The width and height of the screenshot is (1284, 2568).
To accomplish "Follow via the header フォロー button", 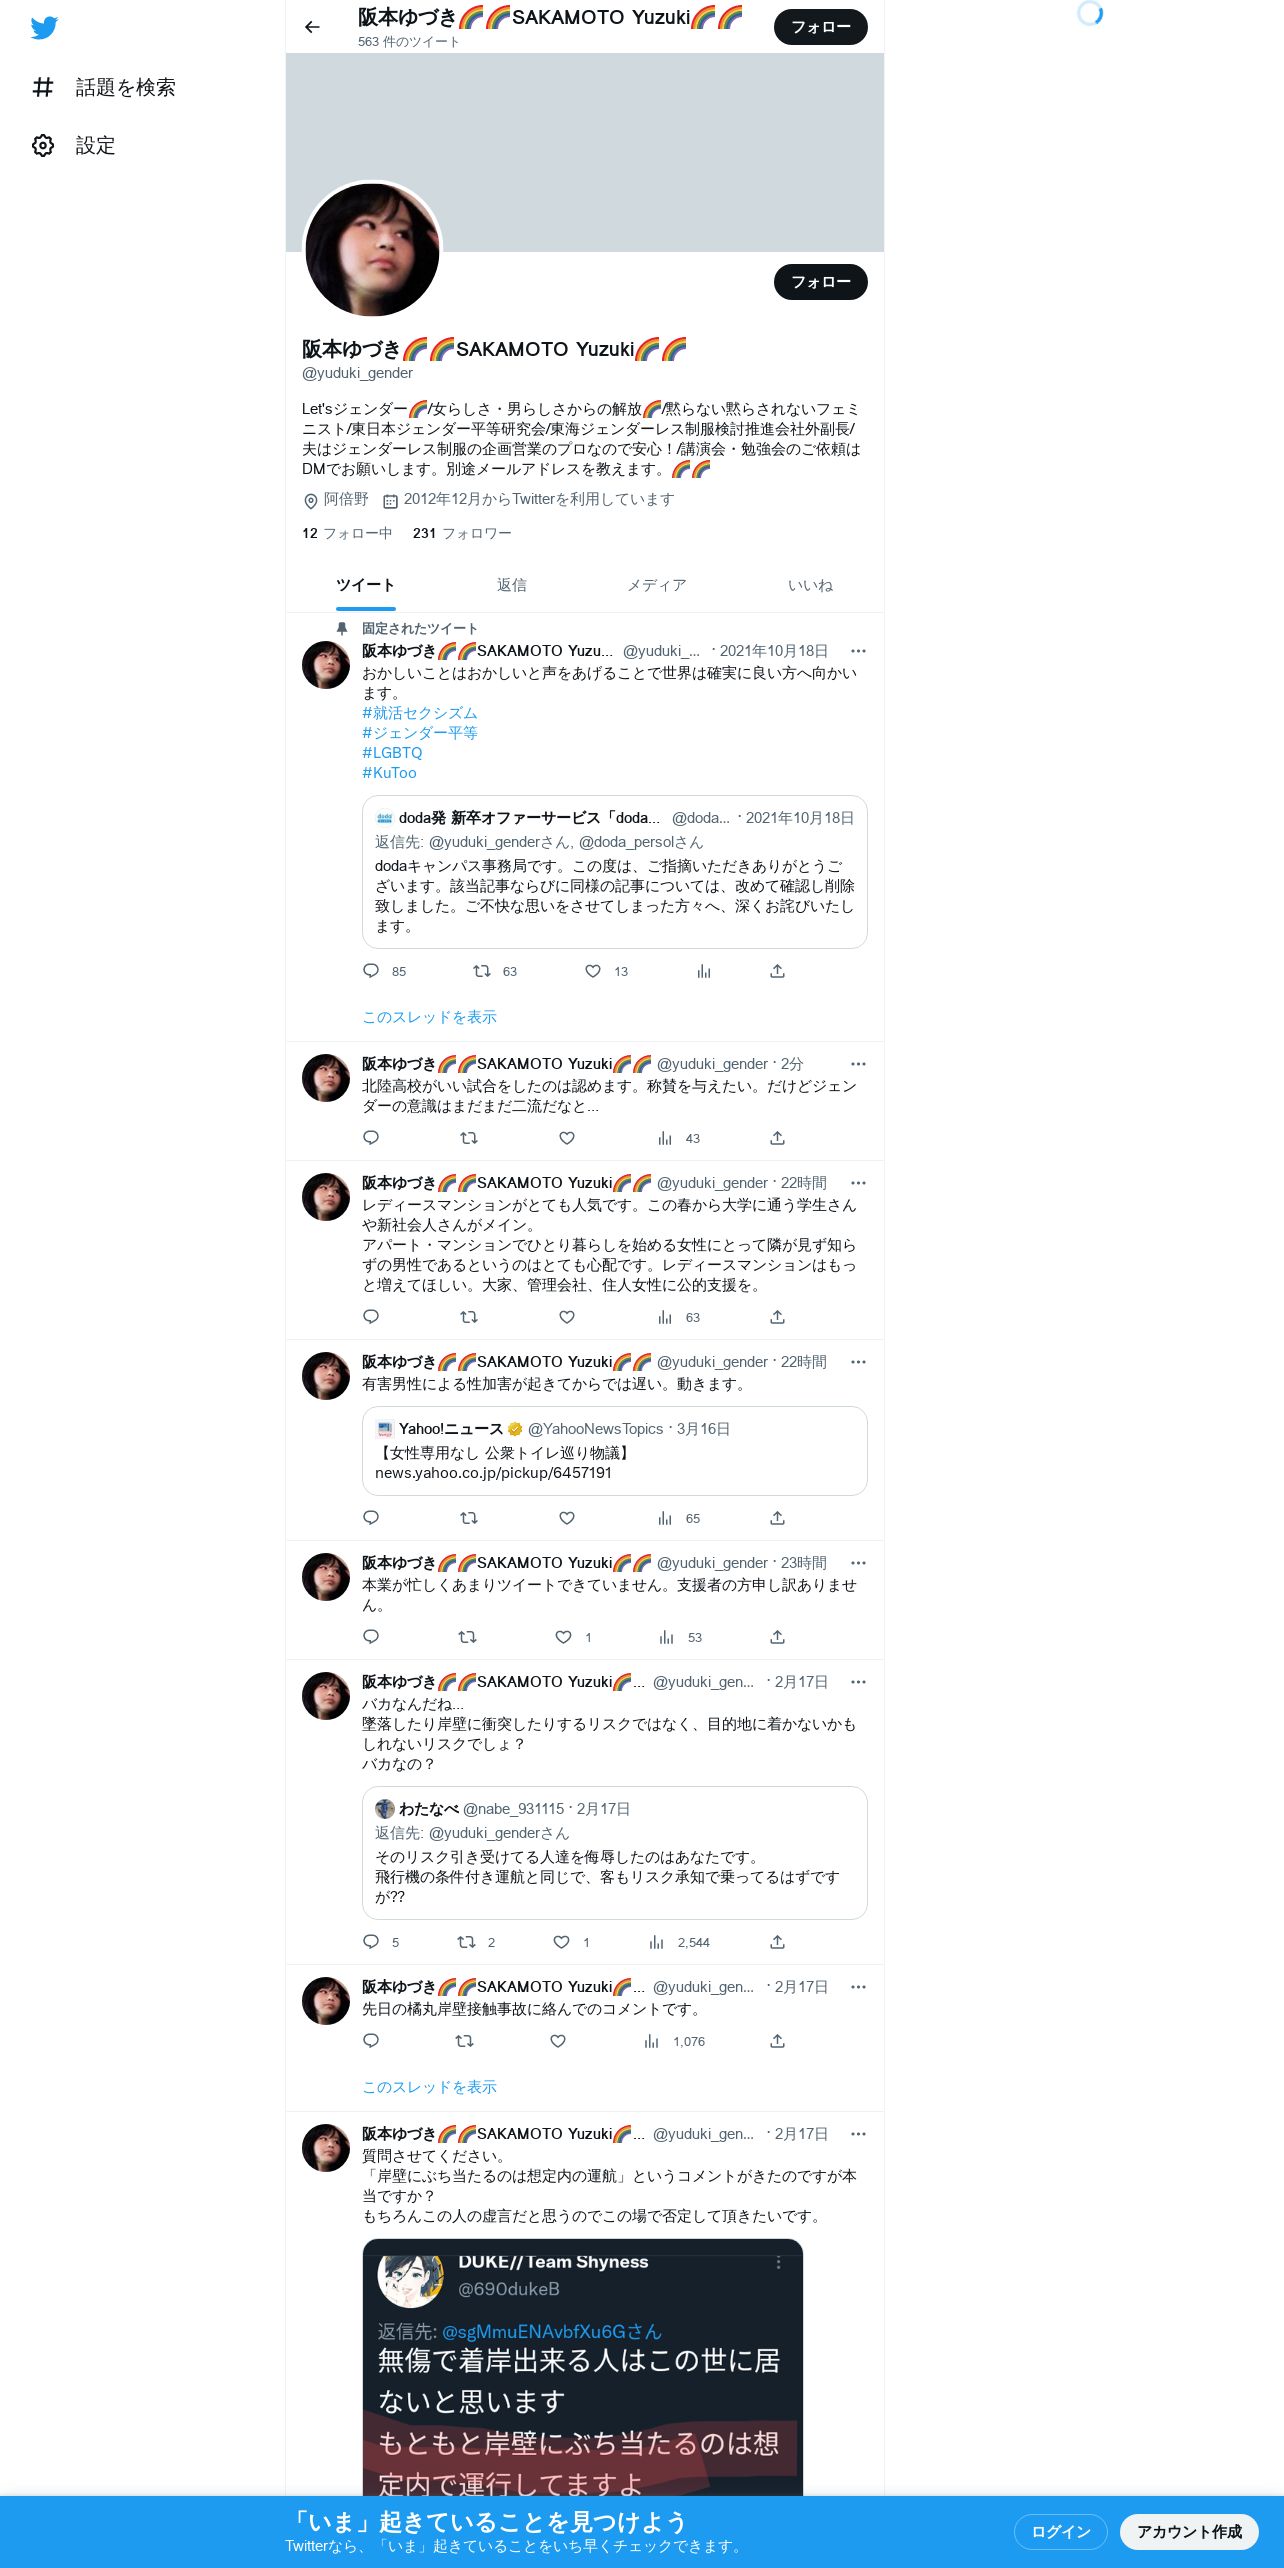I will (821, 27).
